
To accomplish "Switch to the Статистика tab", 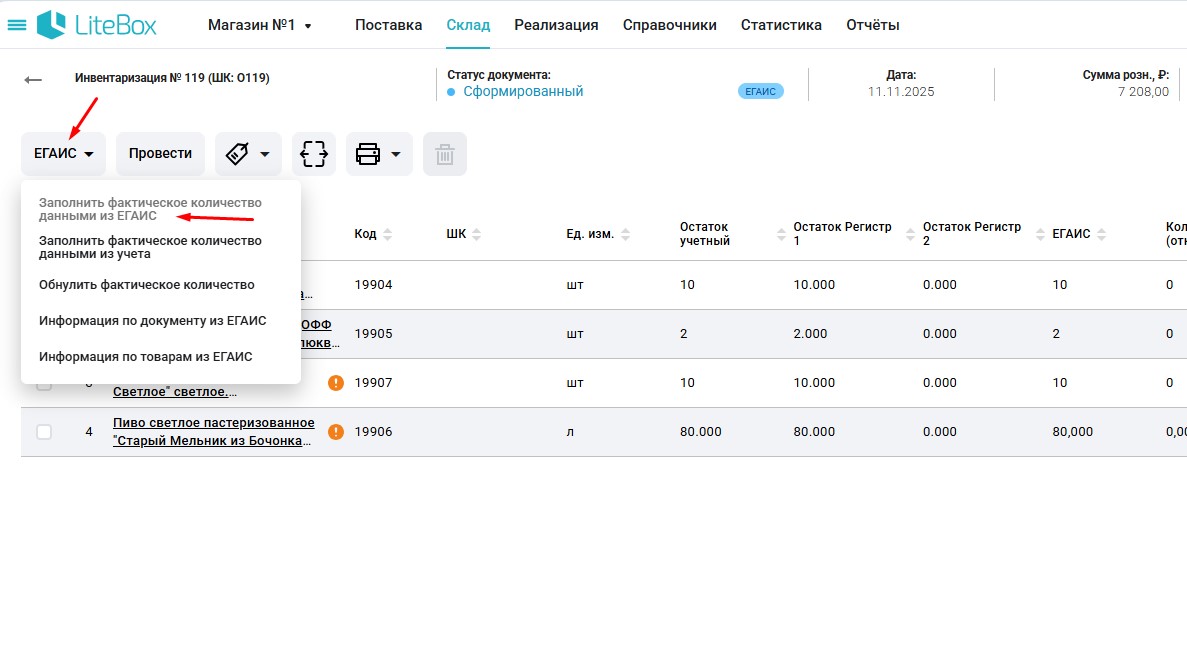I will point(781,25).
